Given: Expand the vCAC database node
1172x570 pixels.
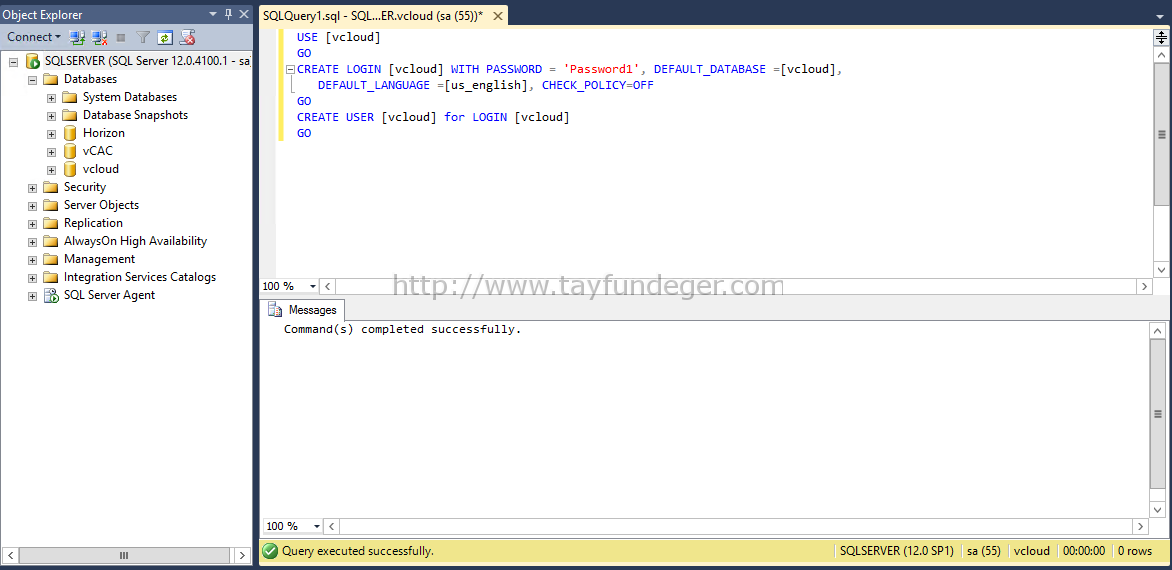Looking at the screenshot, I should pos(52,151).
